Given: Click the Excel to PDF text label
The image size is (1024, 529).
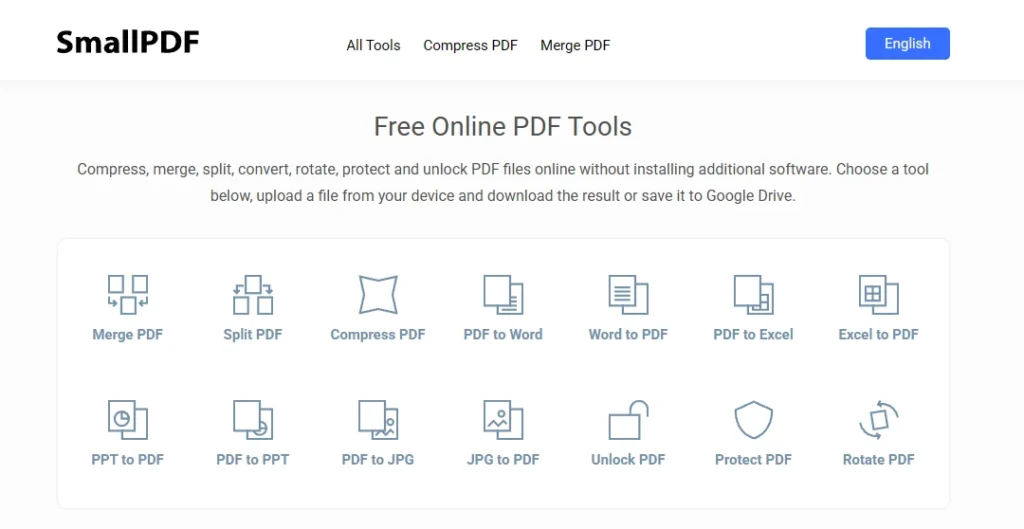Looking at the screenshot, I should click(878, 334).
